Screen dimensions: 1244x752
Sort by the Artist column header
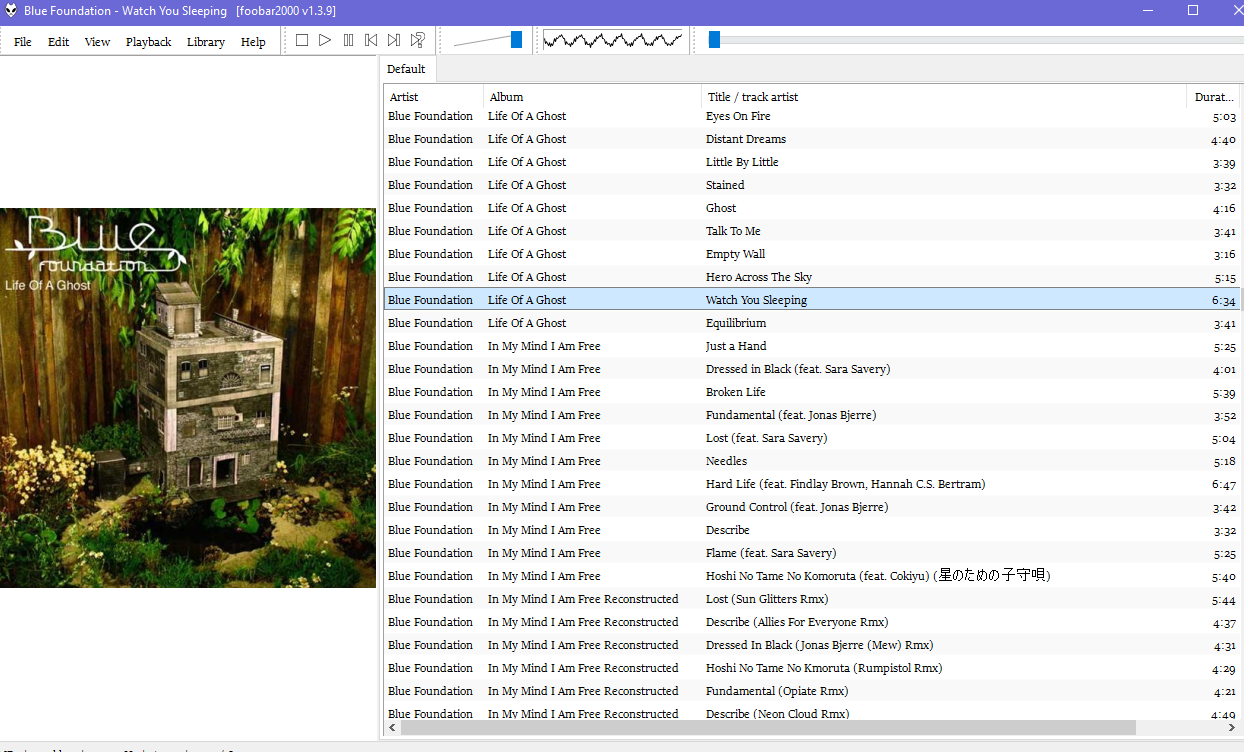click(x=434, y=97)
